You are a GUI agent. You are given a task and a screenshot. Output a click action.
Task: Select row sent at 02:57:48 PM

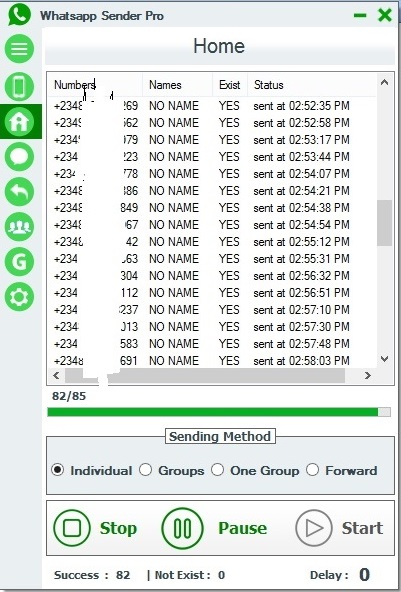[x=212, y=344]
